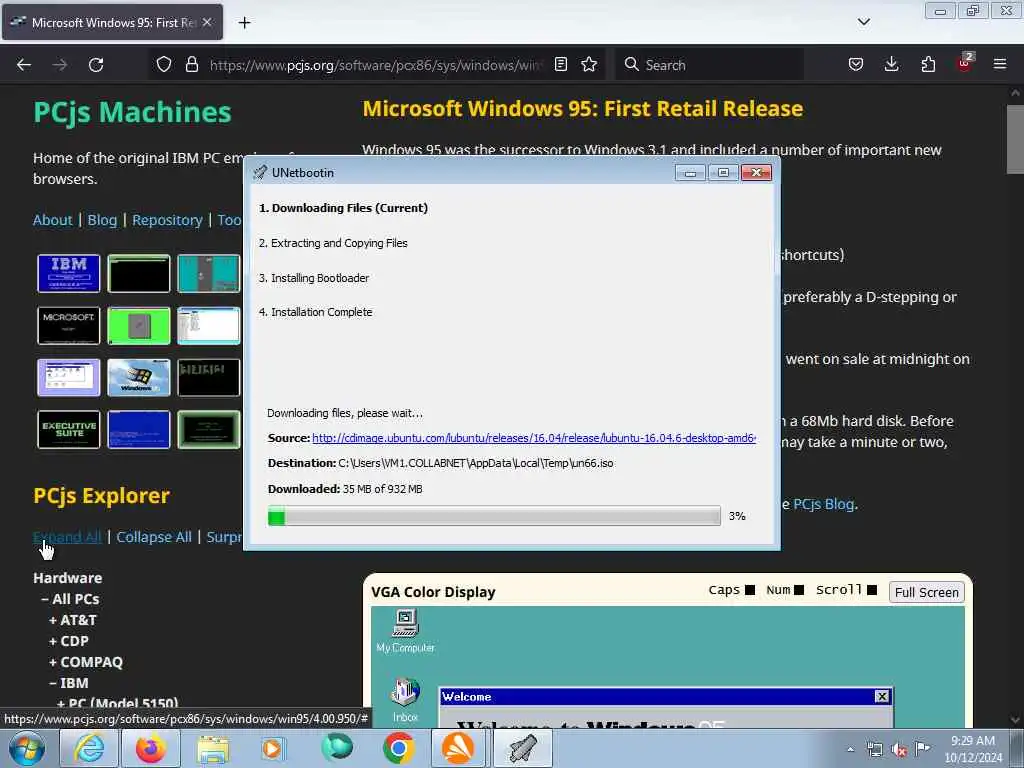Collapse the IBM tree node

(69, 682)
